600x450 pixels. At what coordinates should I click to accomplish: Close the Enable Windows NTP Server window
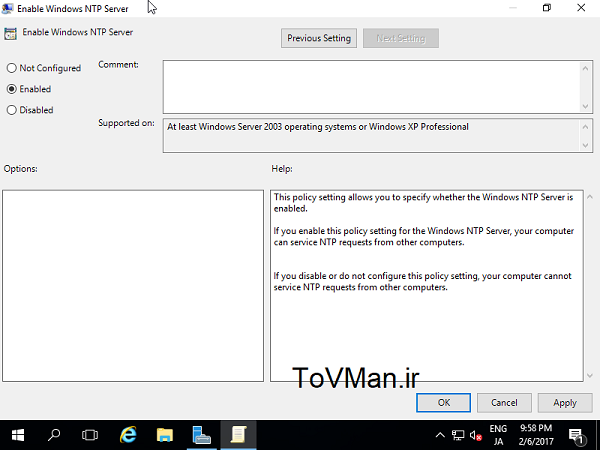[x=581, y=8]
